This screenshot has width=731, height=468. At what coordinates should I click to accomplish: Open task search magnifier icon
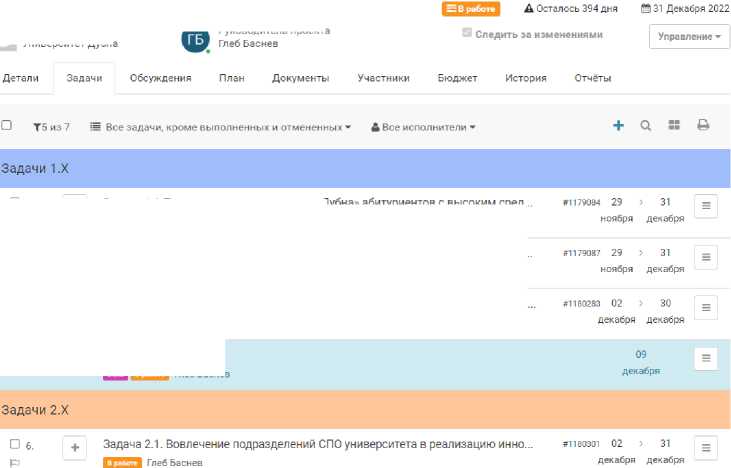646,125
